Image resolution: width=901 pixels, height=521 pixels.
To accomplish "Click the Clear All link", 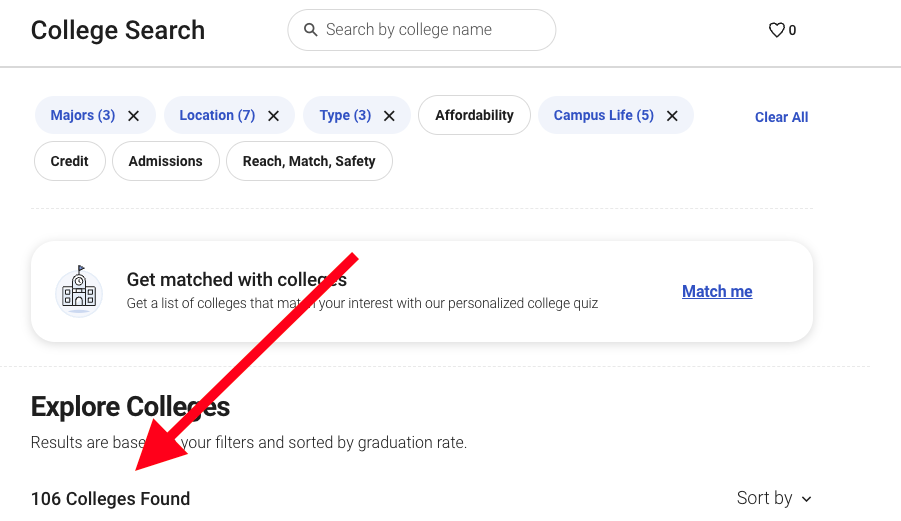I will [x=781, y=117].
